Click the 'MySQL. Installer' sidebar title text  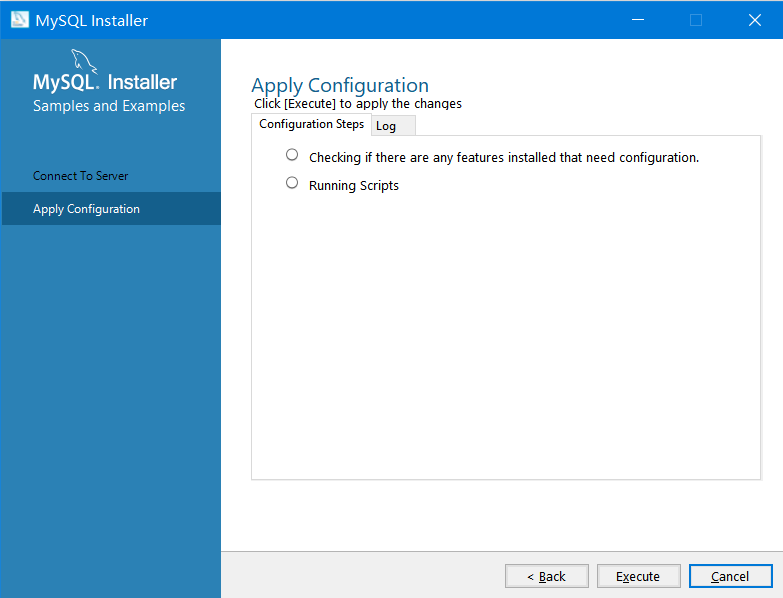point(105,83)
